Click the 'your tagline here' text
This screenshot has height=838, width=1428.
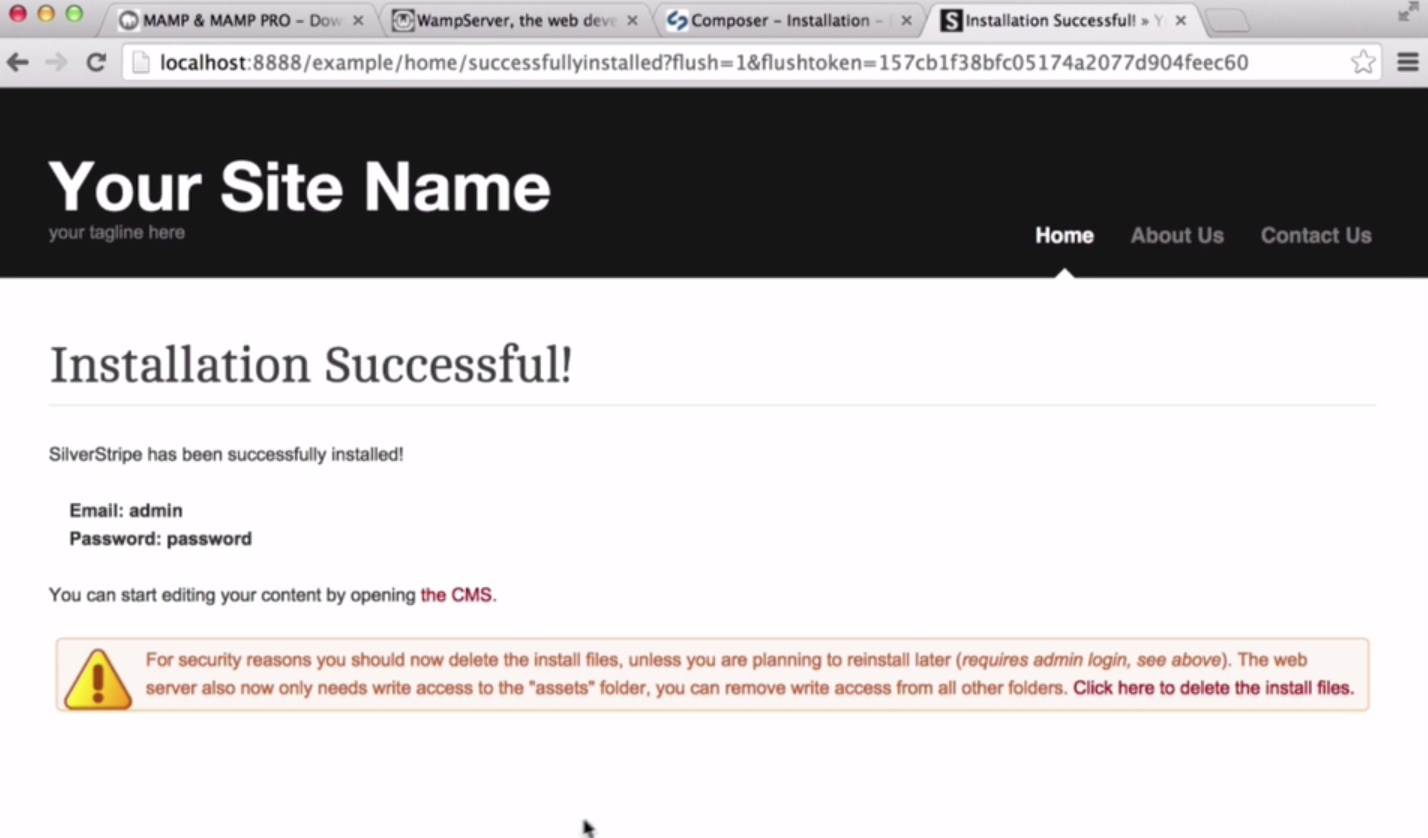click(117, 232)
